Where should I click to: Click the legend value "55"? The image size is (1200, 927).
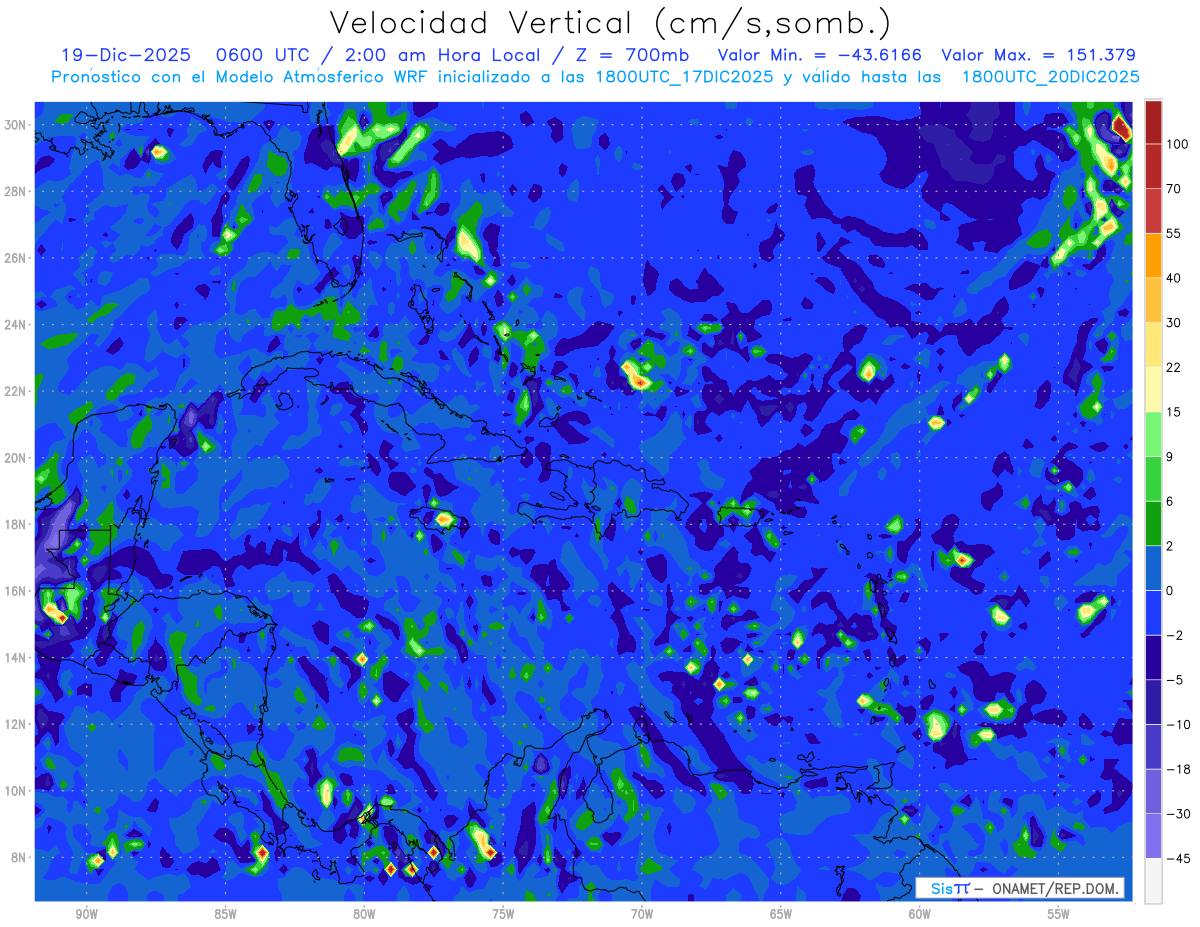coord(1174,233)
